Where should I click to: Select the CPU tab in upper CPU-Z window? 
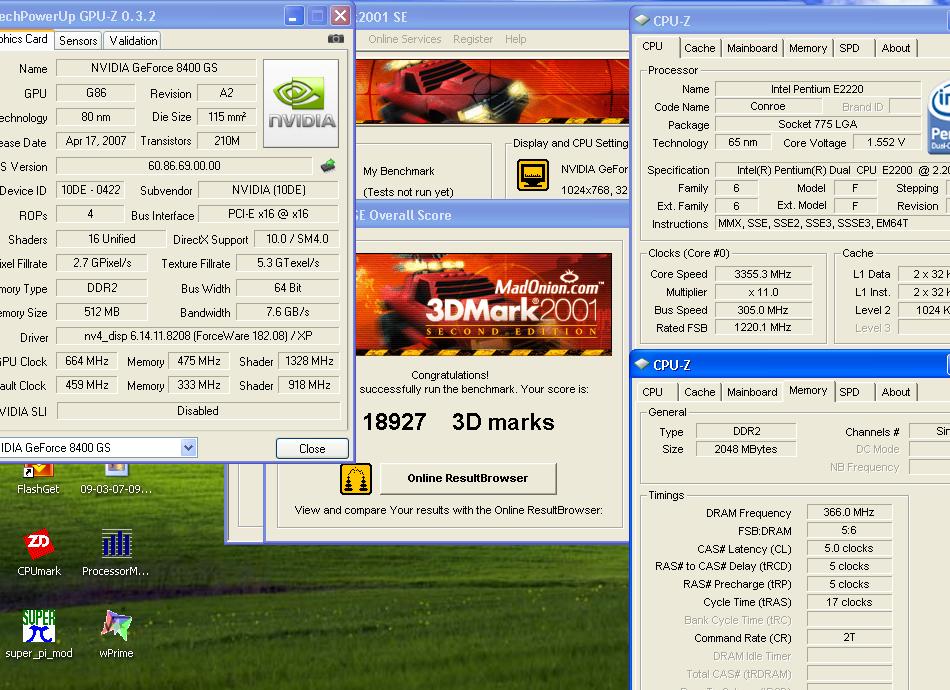653,46
